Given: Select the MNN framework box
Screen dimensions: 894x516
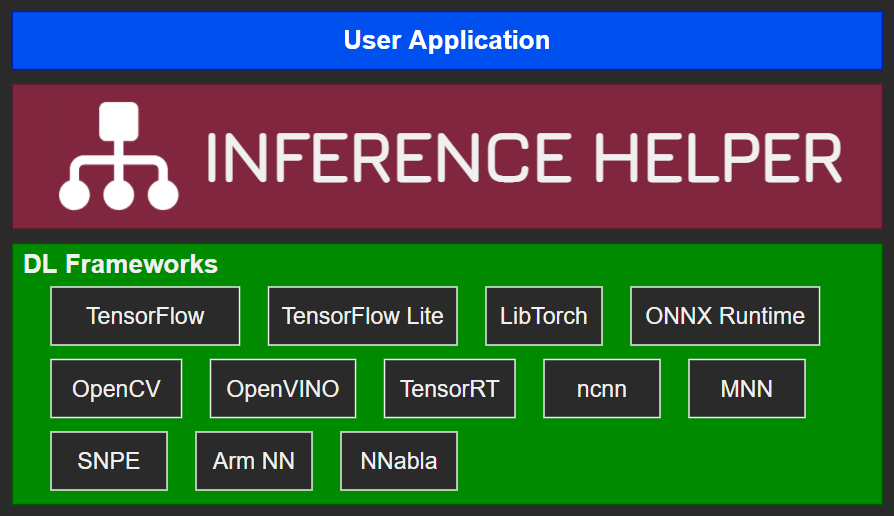Looking at the screenshot, I should coord(747,388).
